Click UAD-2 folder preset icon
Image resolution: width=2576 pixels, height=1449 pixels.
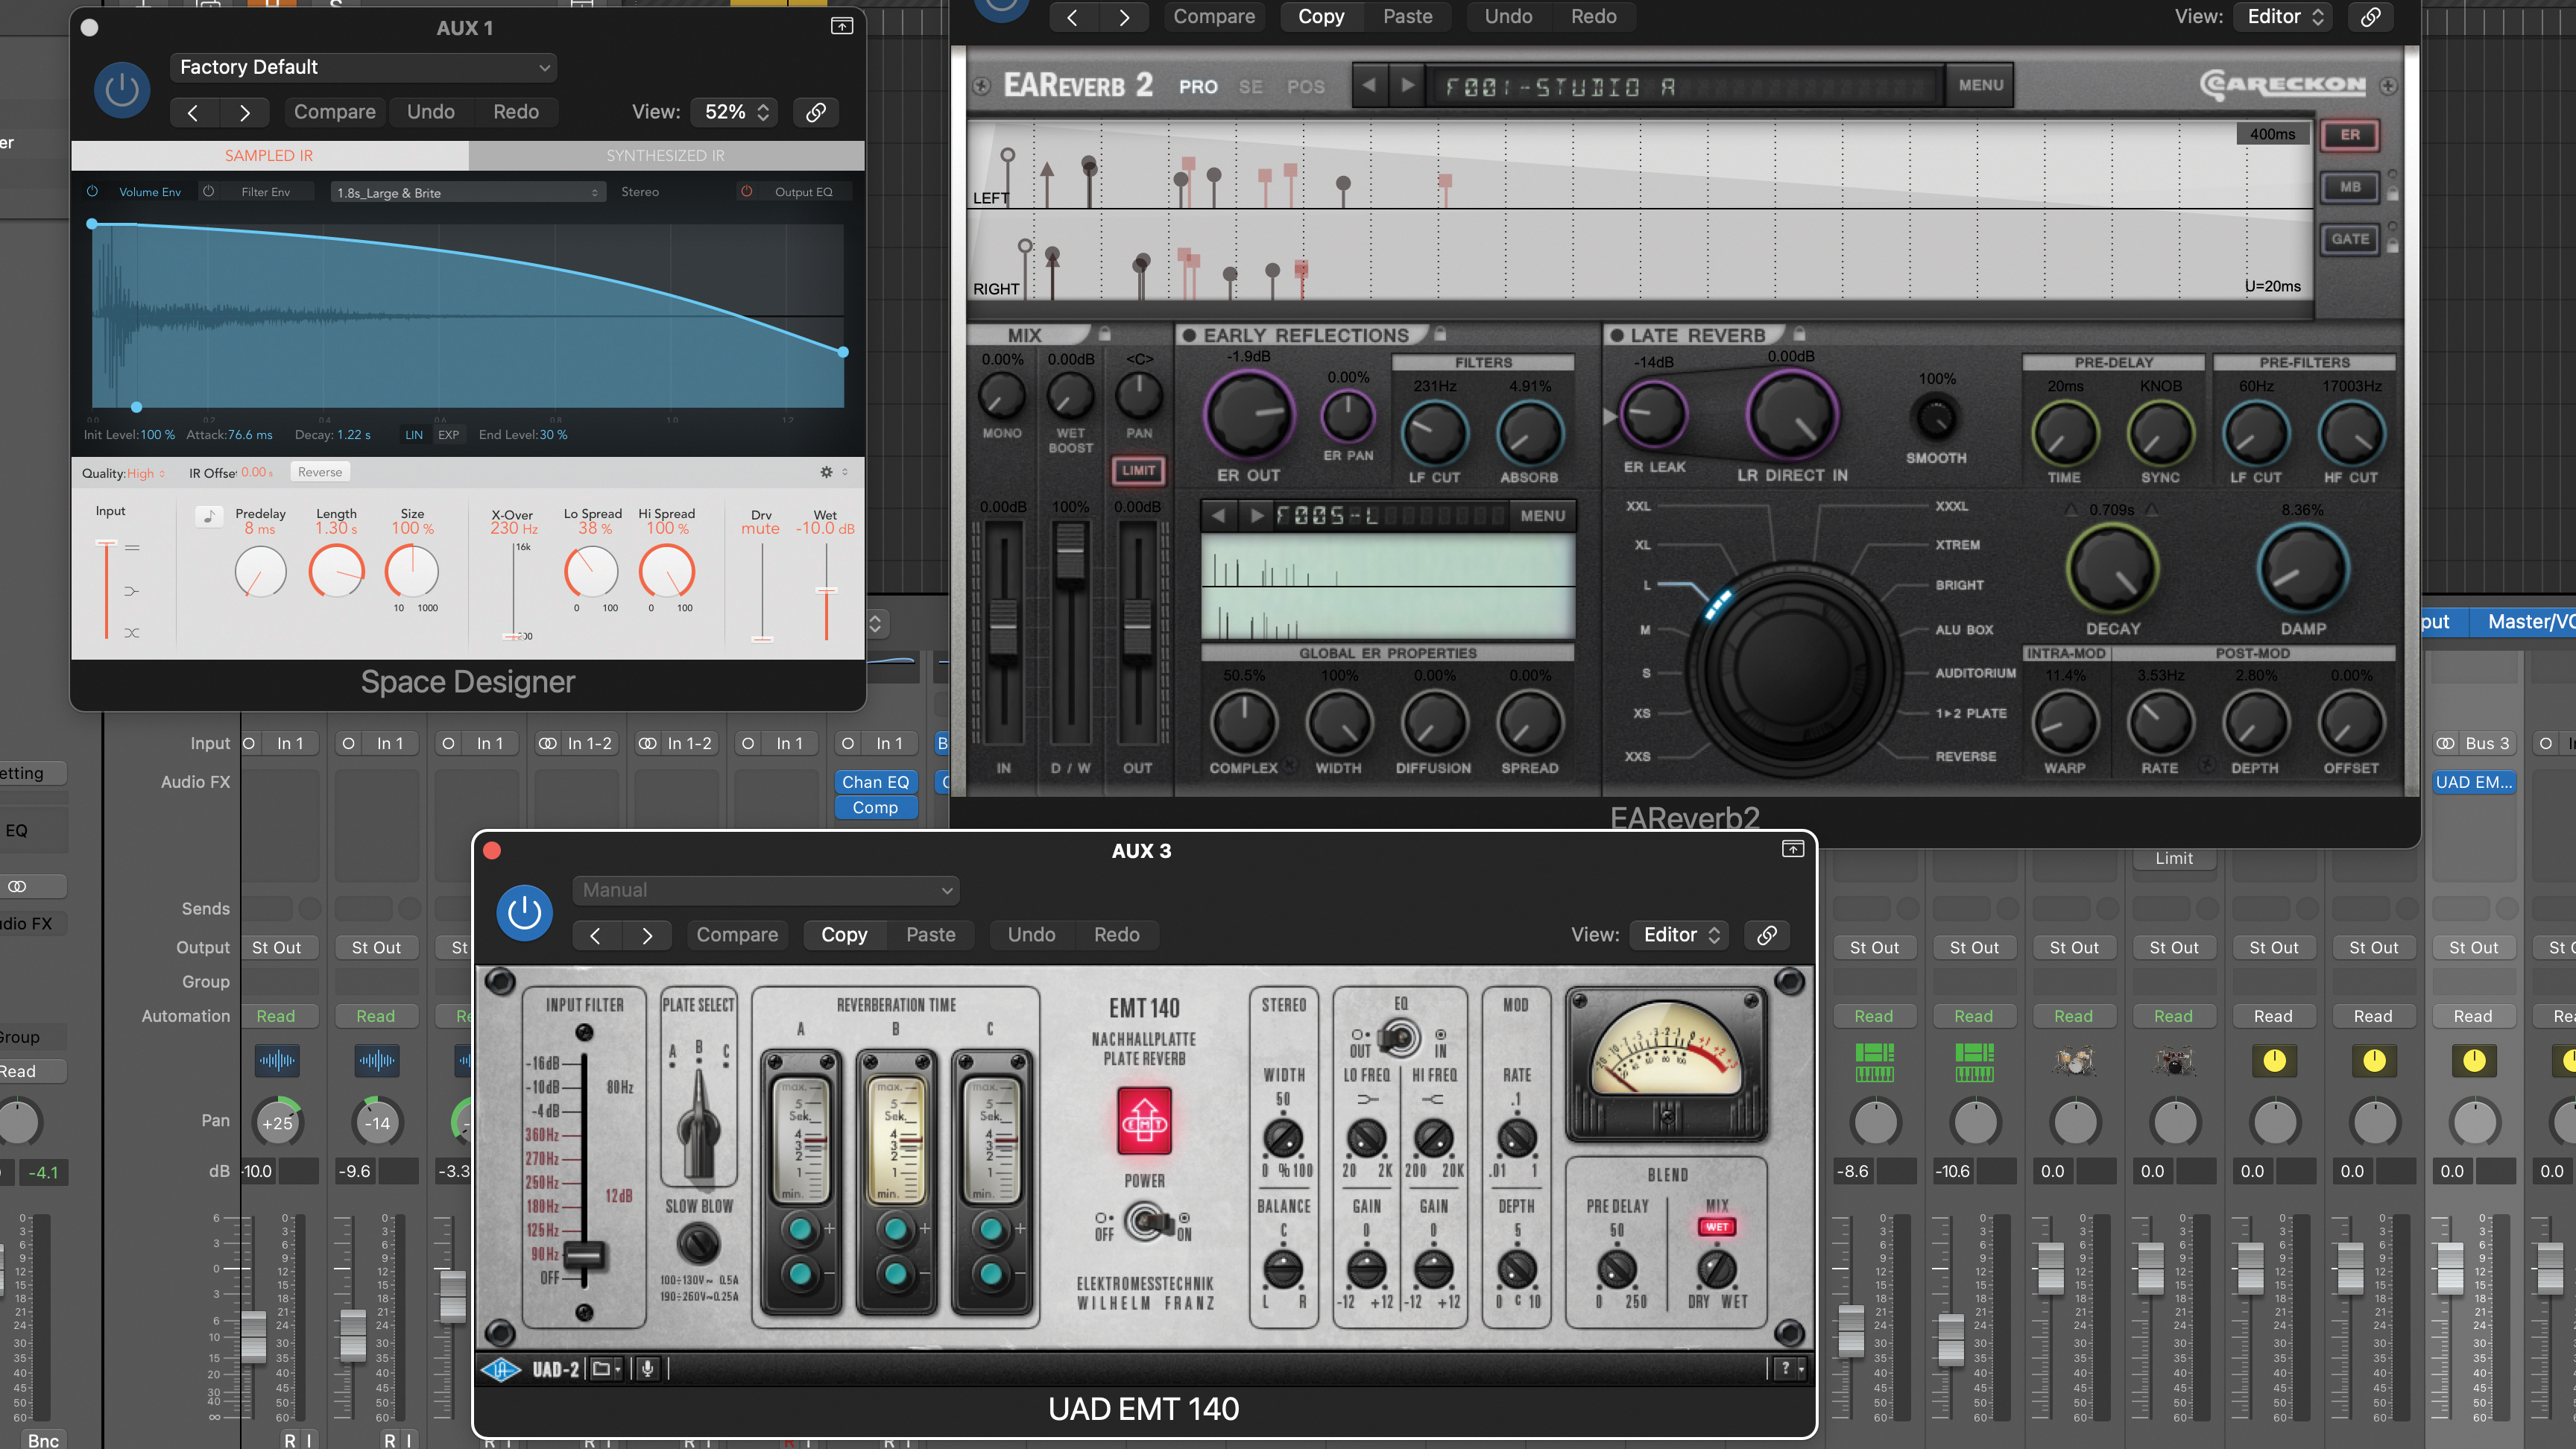coord(605,1369)
